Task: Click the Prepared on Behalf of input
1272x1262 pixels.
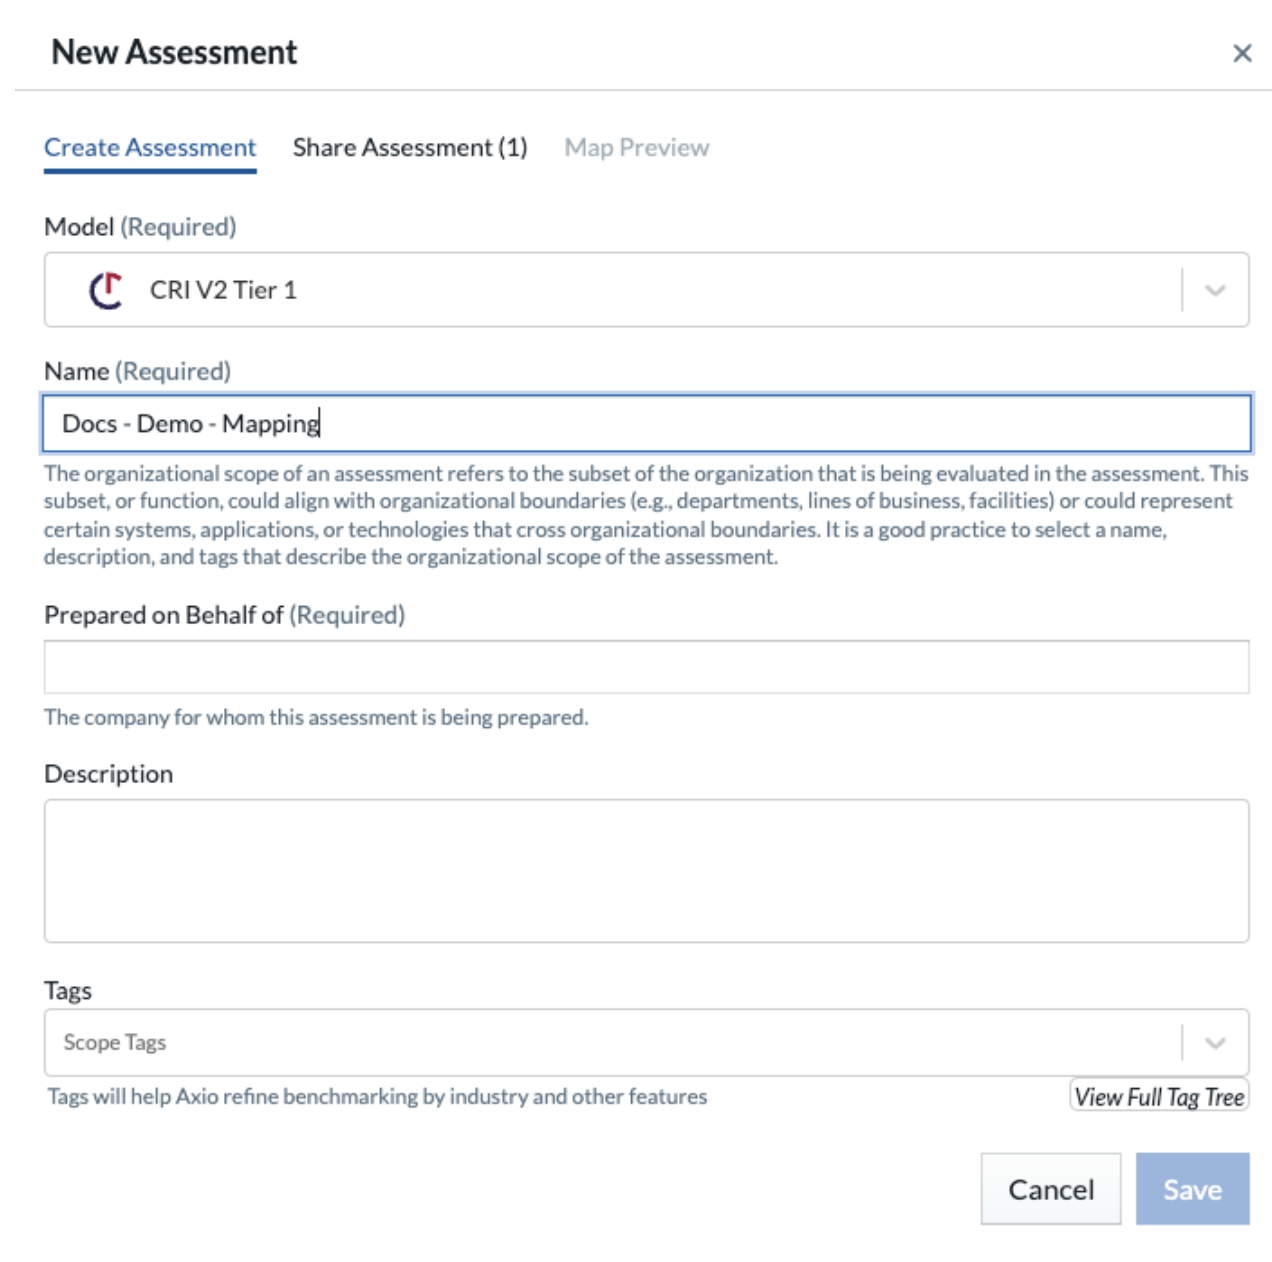Action: pyautogui.click(x=646, y=667)
